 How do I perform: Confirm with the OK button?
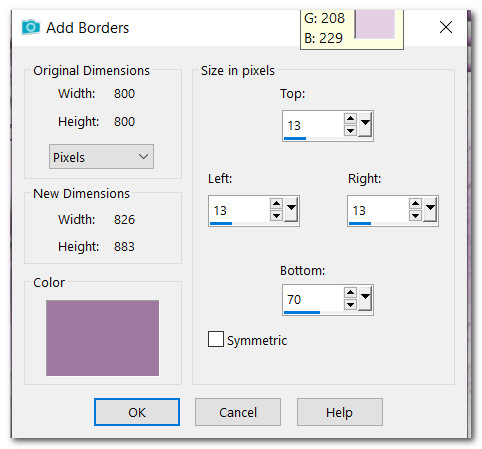tap(137, 412)
